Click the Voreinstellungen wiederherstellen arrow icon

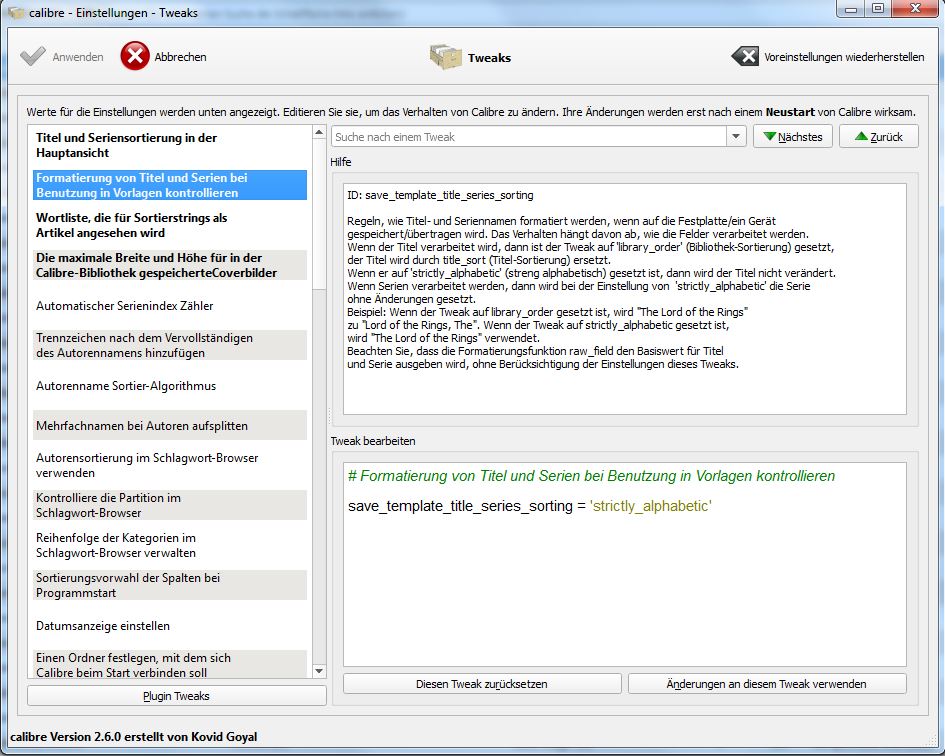tap(745, 57)
